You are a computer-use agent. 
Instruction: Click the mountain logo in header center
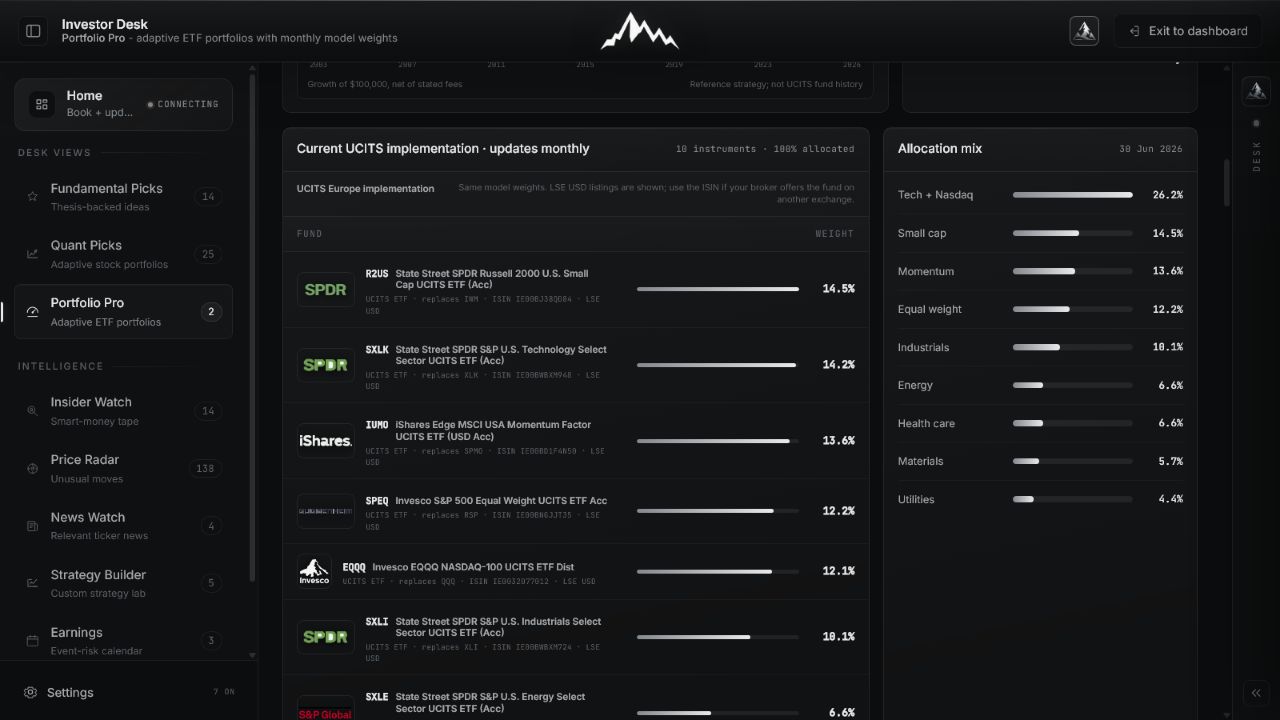[640, 31]
